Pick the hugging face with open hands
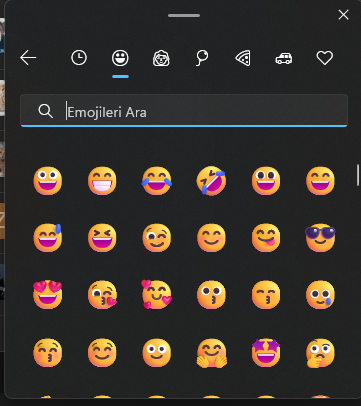Screen dimensions: 361x406 coord(211,353)
